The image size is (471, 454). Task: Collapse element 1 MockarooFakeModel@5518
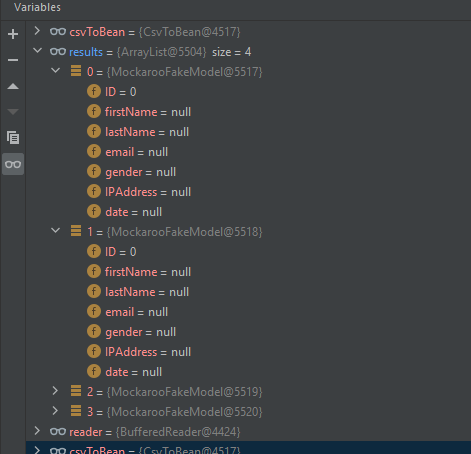[x=56, y=230]
